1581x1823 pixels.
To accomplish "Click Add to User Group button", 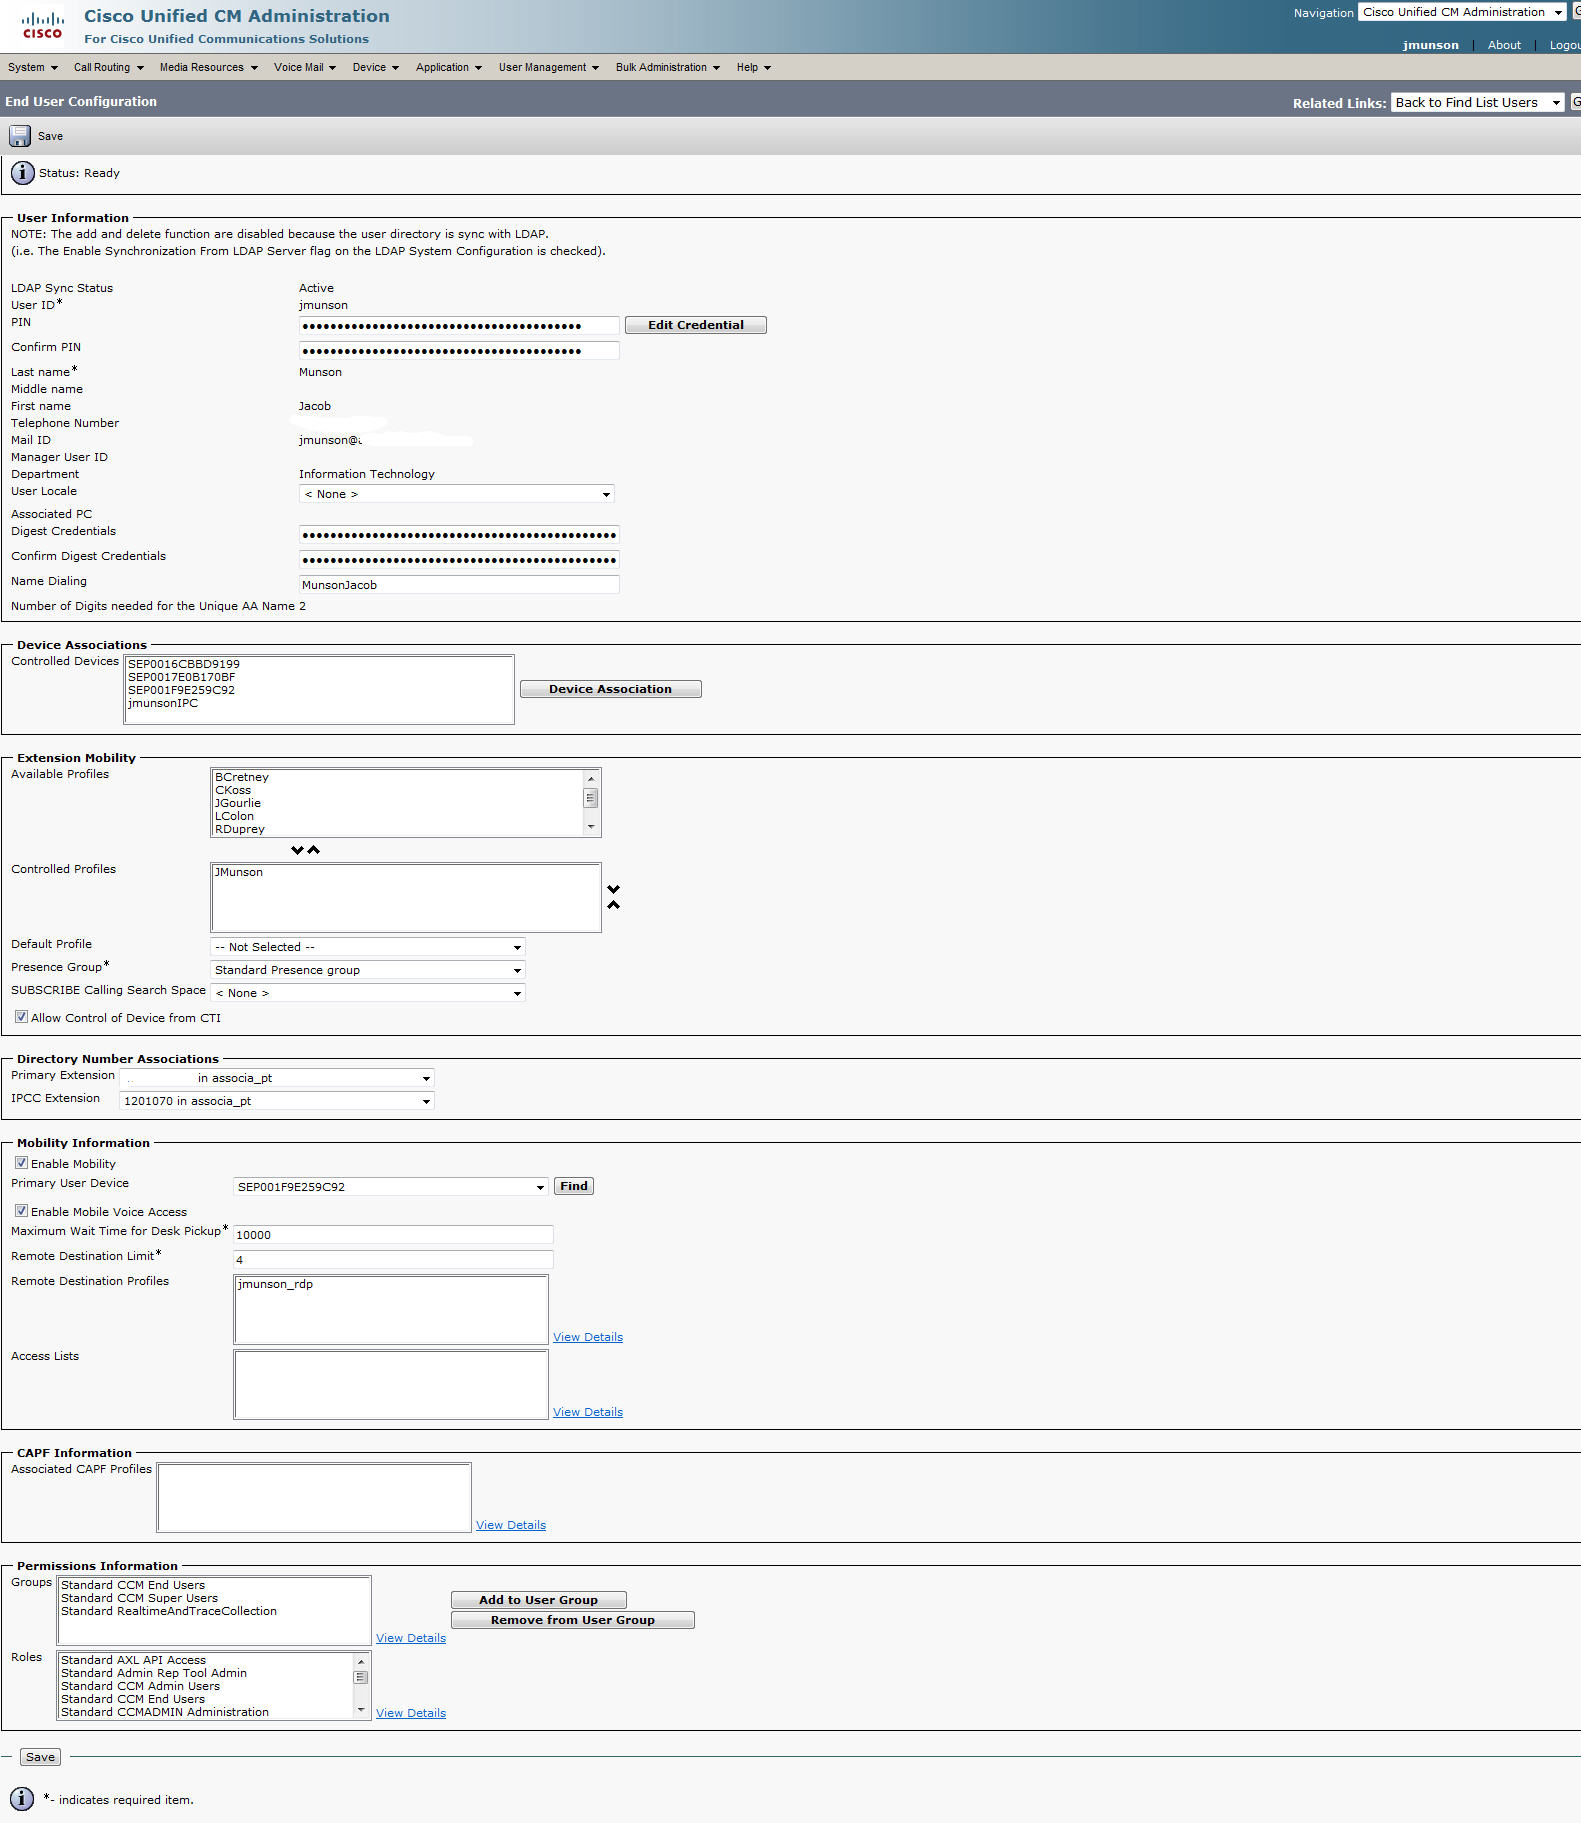I will point(538,1600).
